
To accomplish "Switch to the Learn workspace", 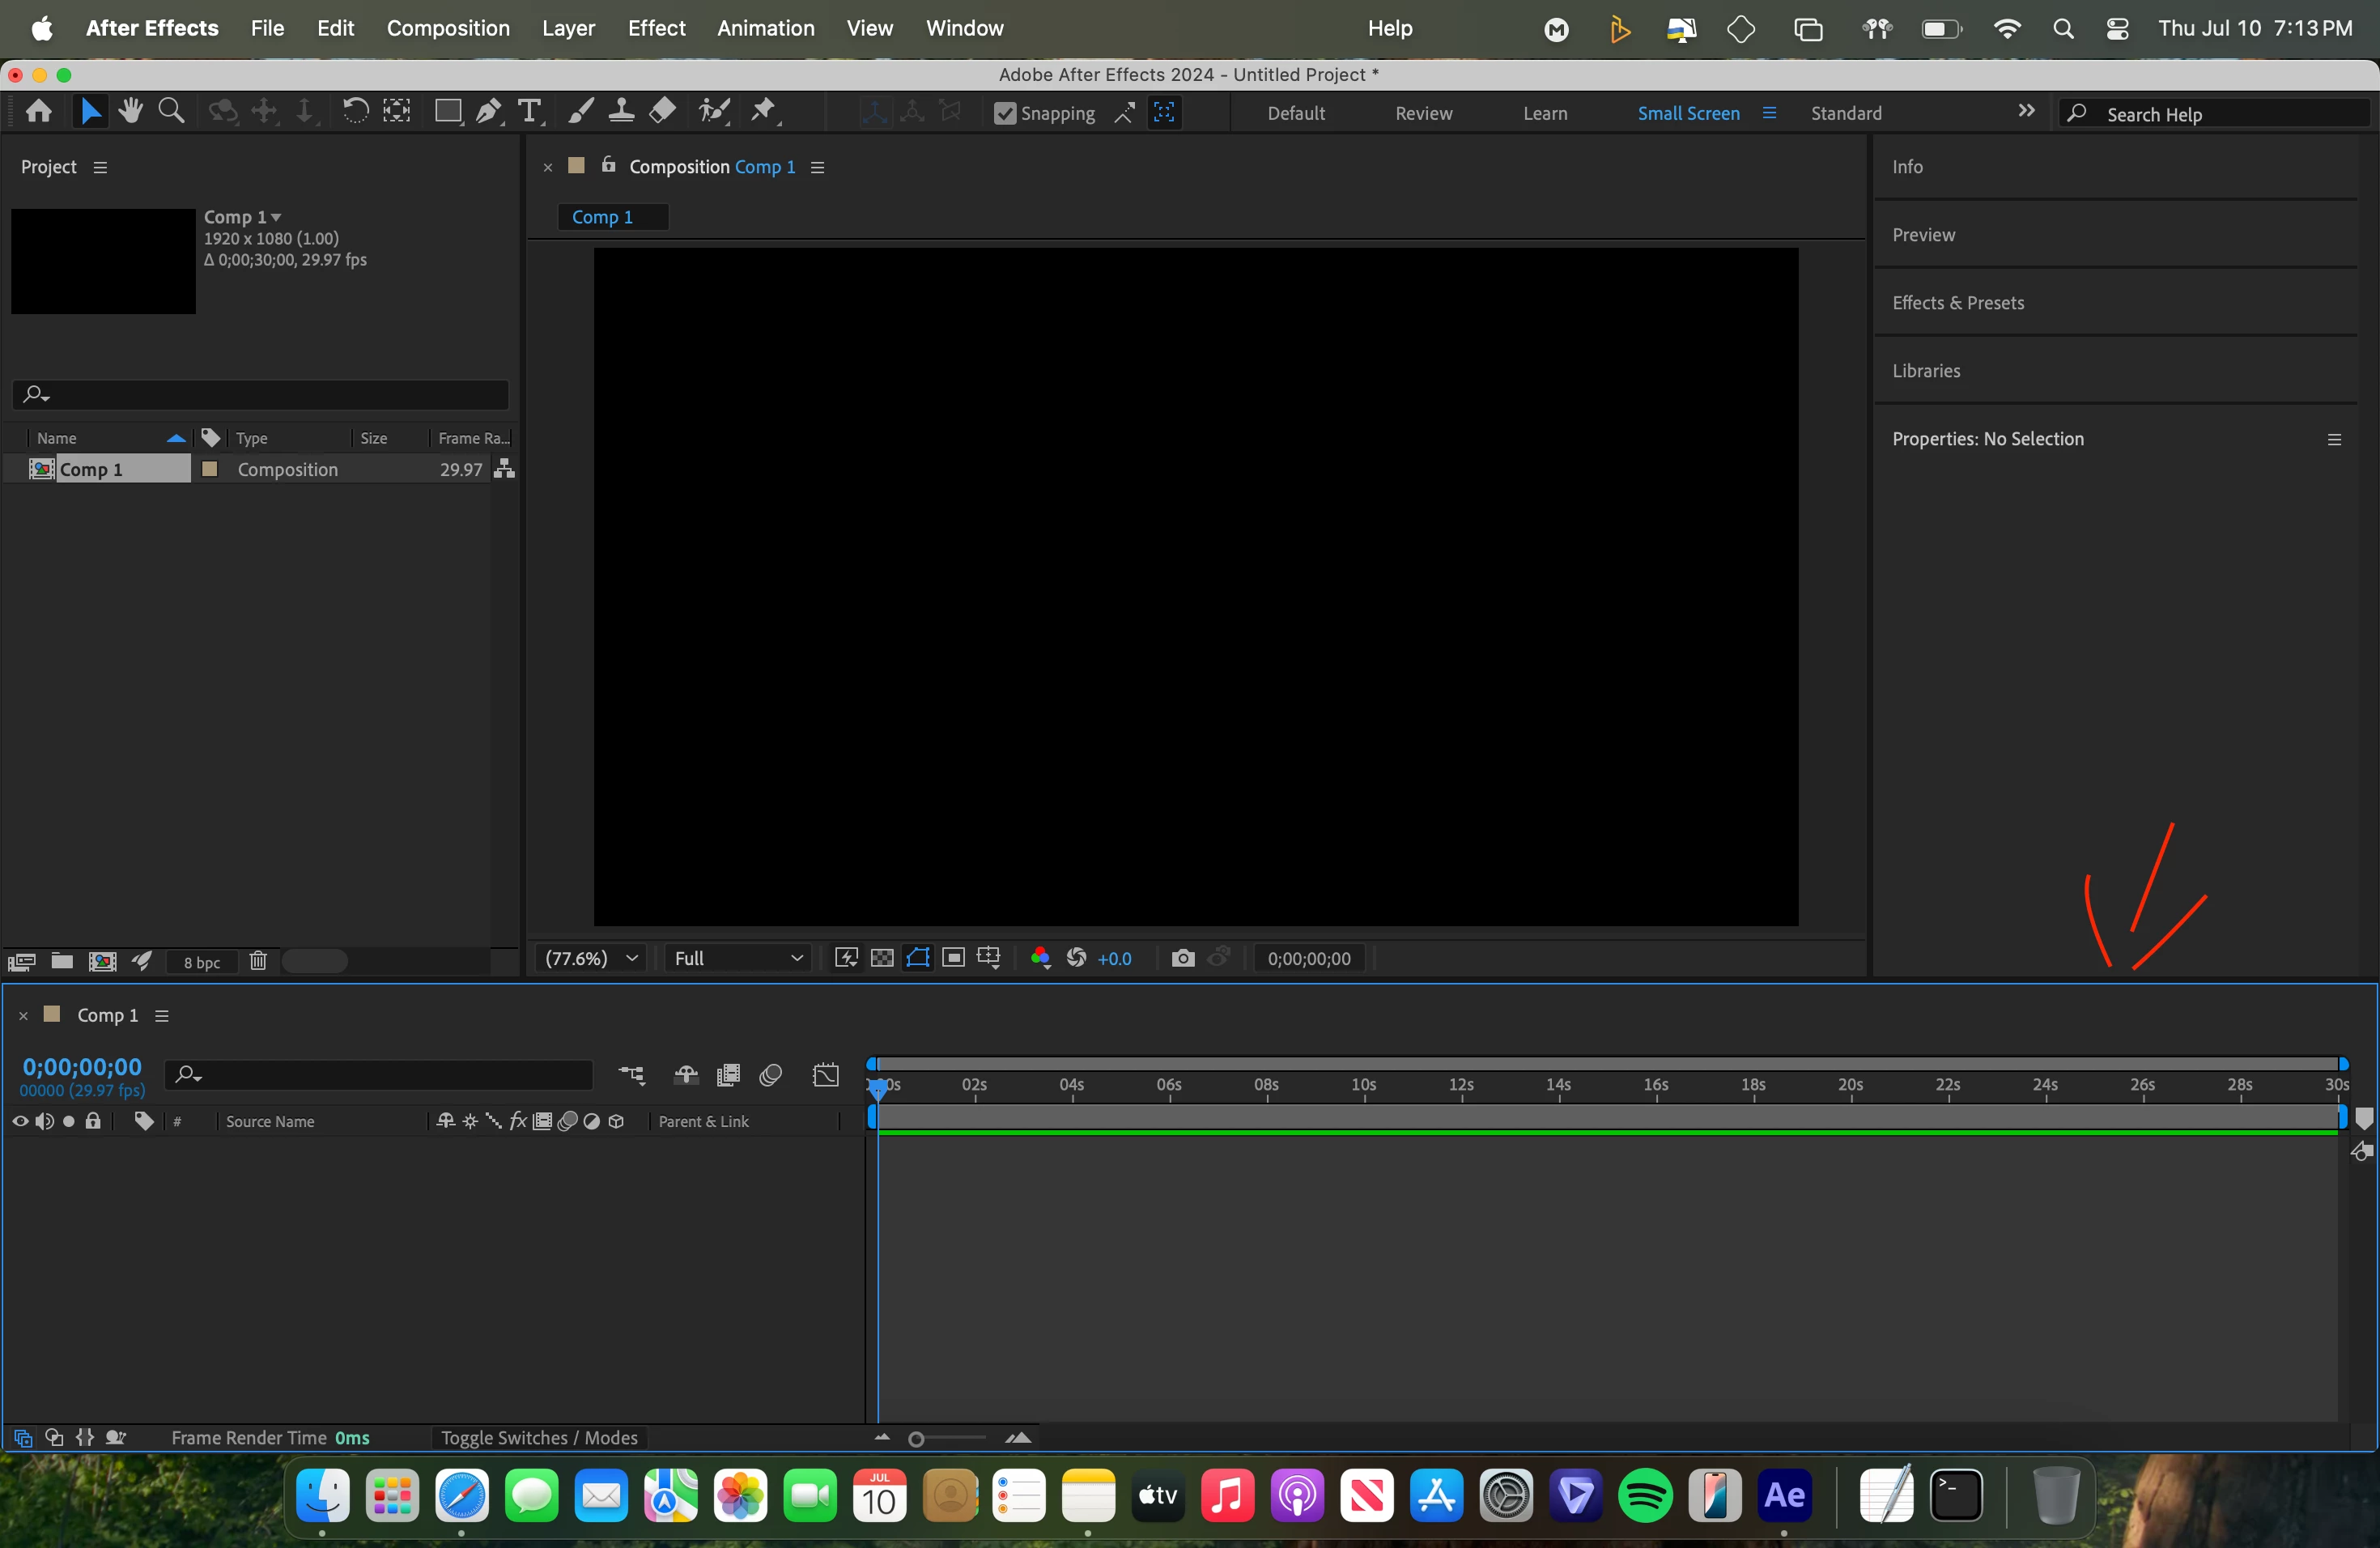I will 1545,113.
